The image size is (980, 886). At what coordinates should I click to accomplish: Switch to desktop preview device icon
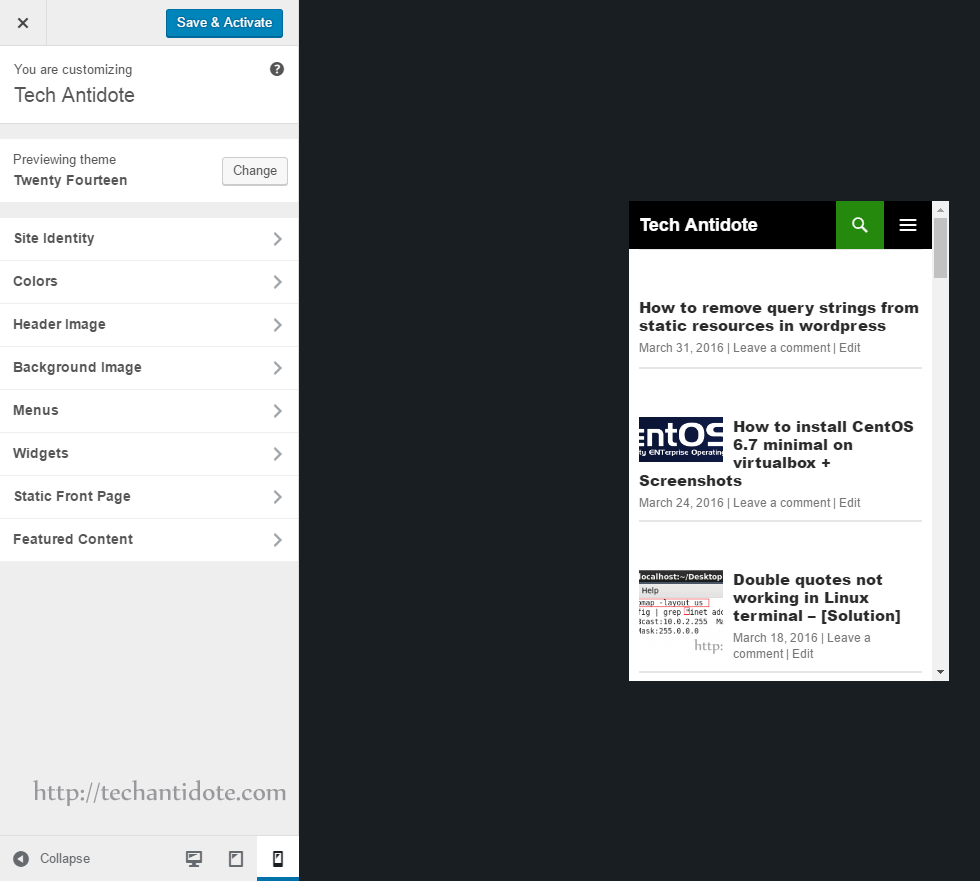[194, 859]
